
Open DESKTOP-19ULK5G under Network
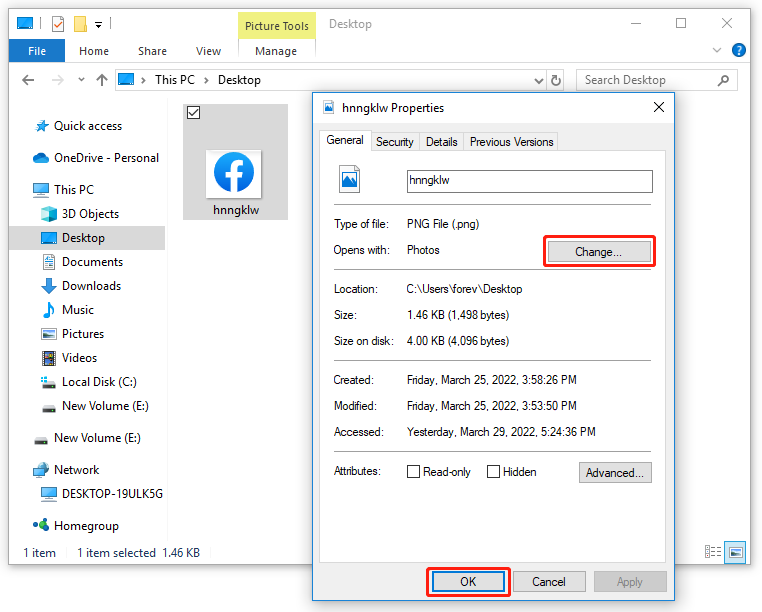112,494
